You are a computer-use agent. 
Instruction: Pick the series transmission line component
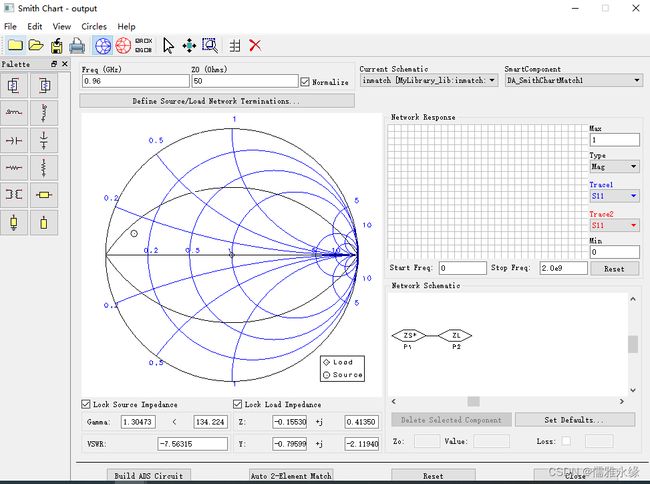(44, 195)
